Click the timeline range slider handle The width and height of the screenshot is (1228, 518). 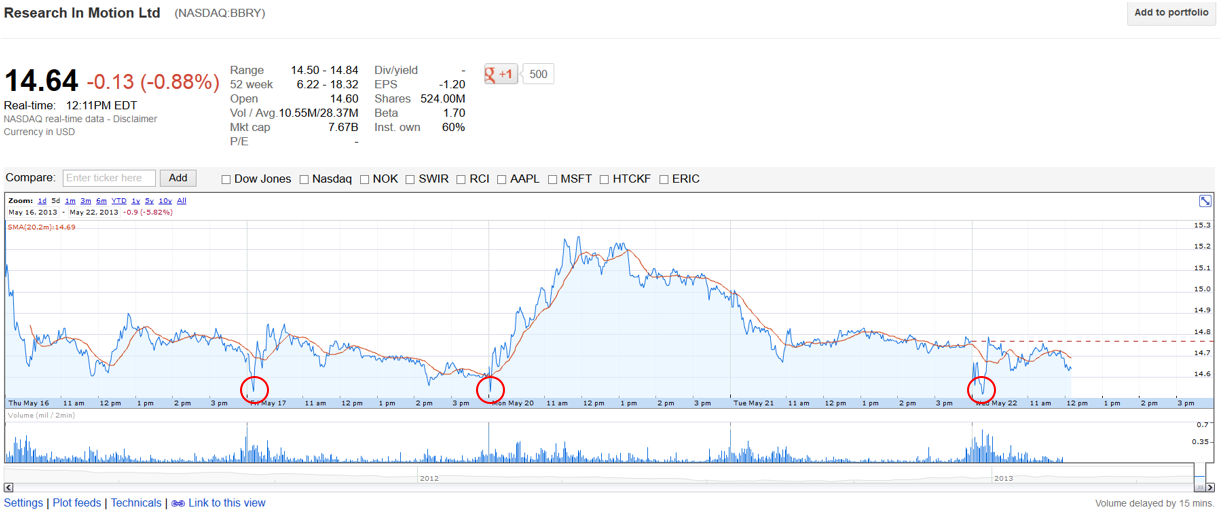1200,487
